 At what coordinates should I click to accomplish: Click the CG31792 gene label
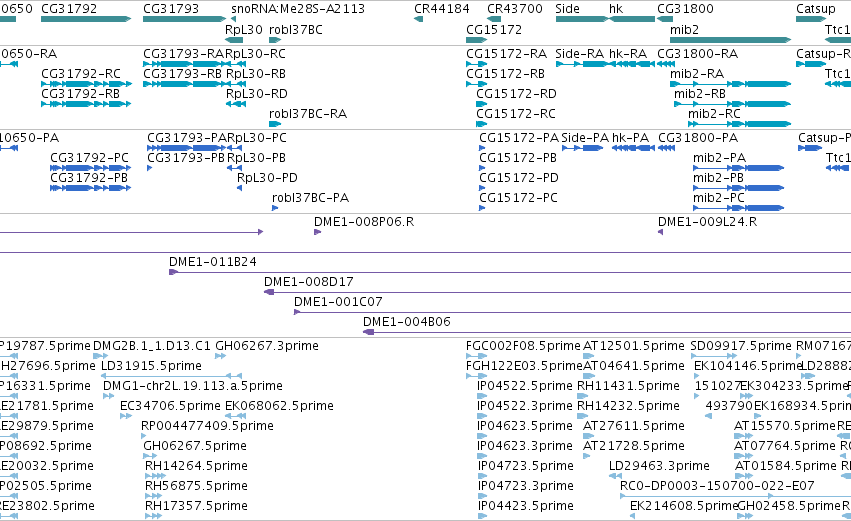point(69,9)
